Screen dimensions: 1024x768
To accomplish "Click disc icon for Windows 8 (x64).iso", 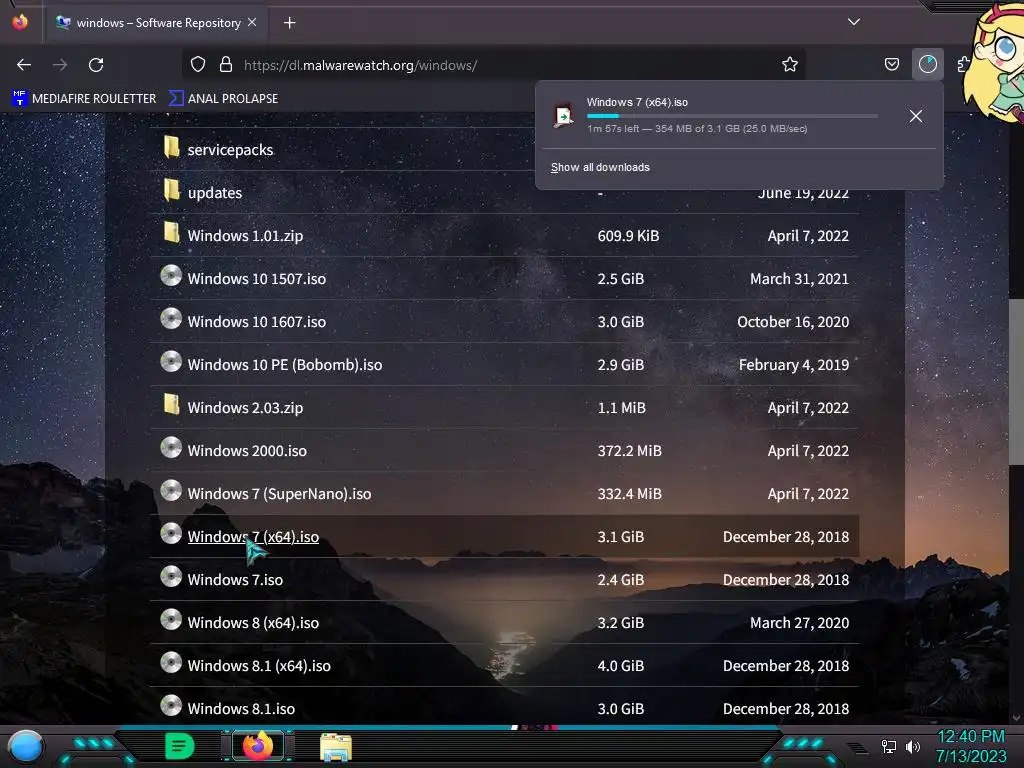I will 171,620.
